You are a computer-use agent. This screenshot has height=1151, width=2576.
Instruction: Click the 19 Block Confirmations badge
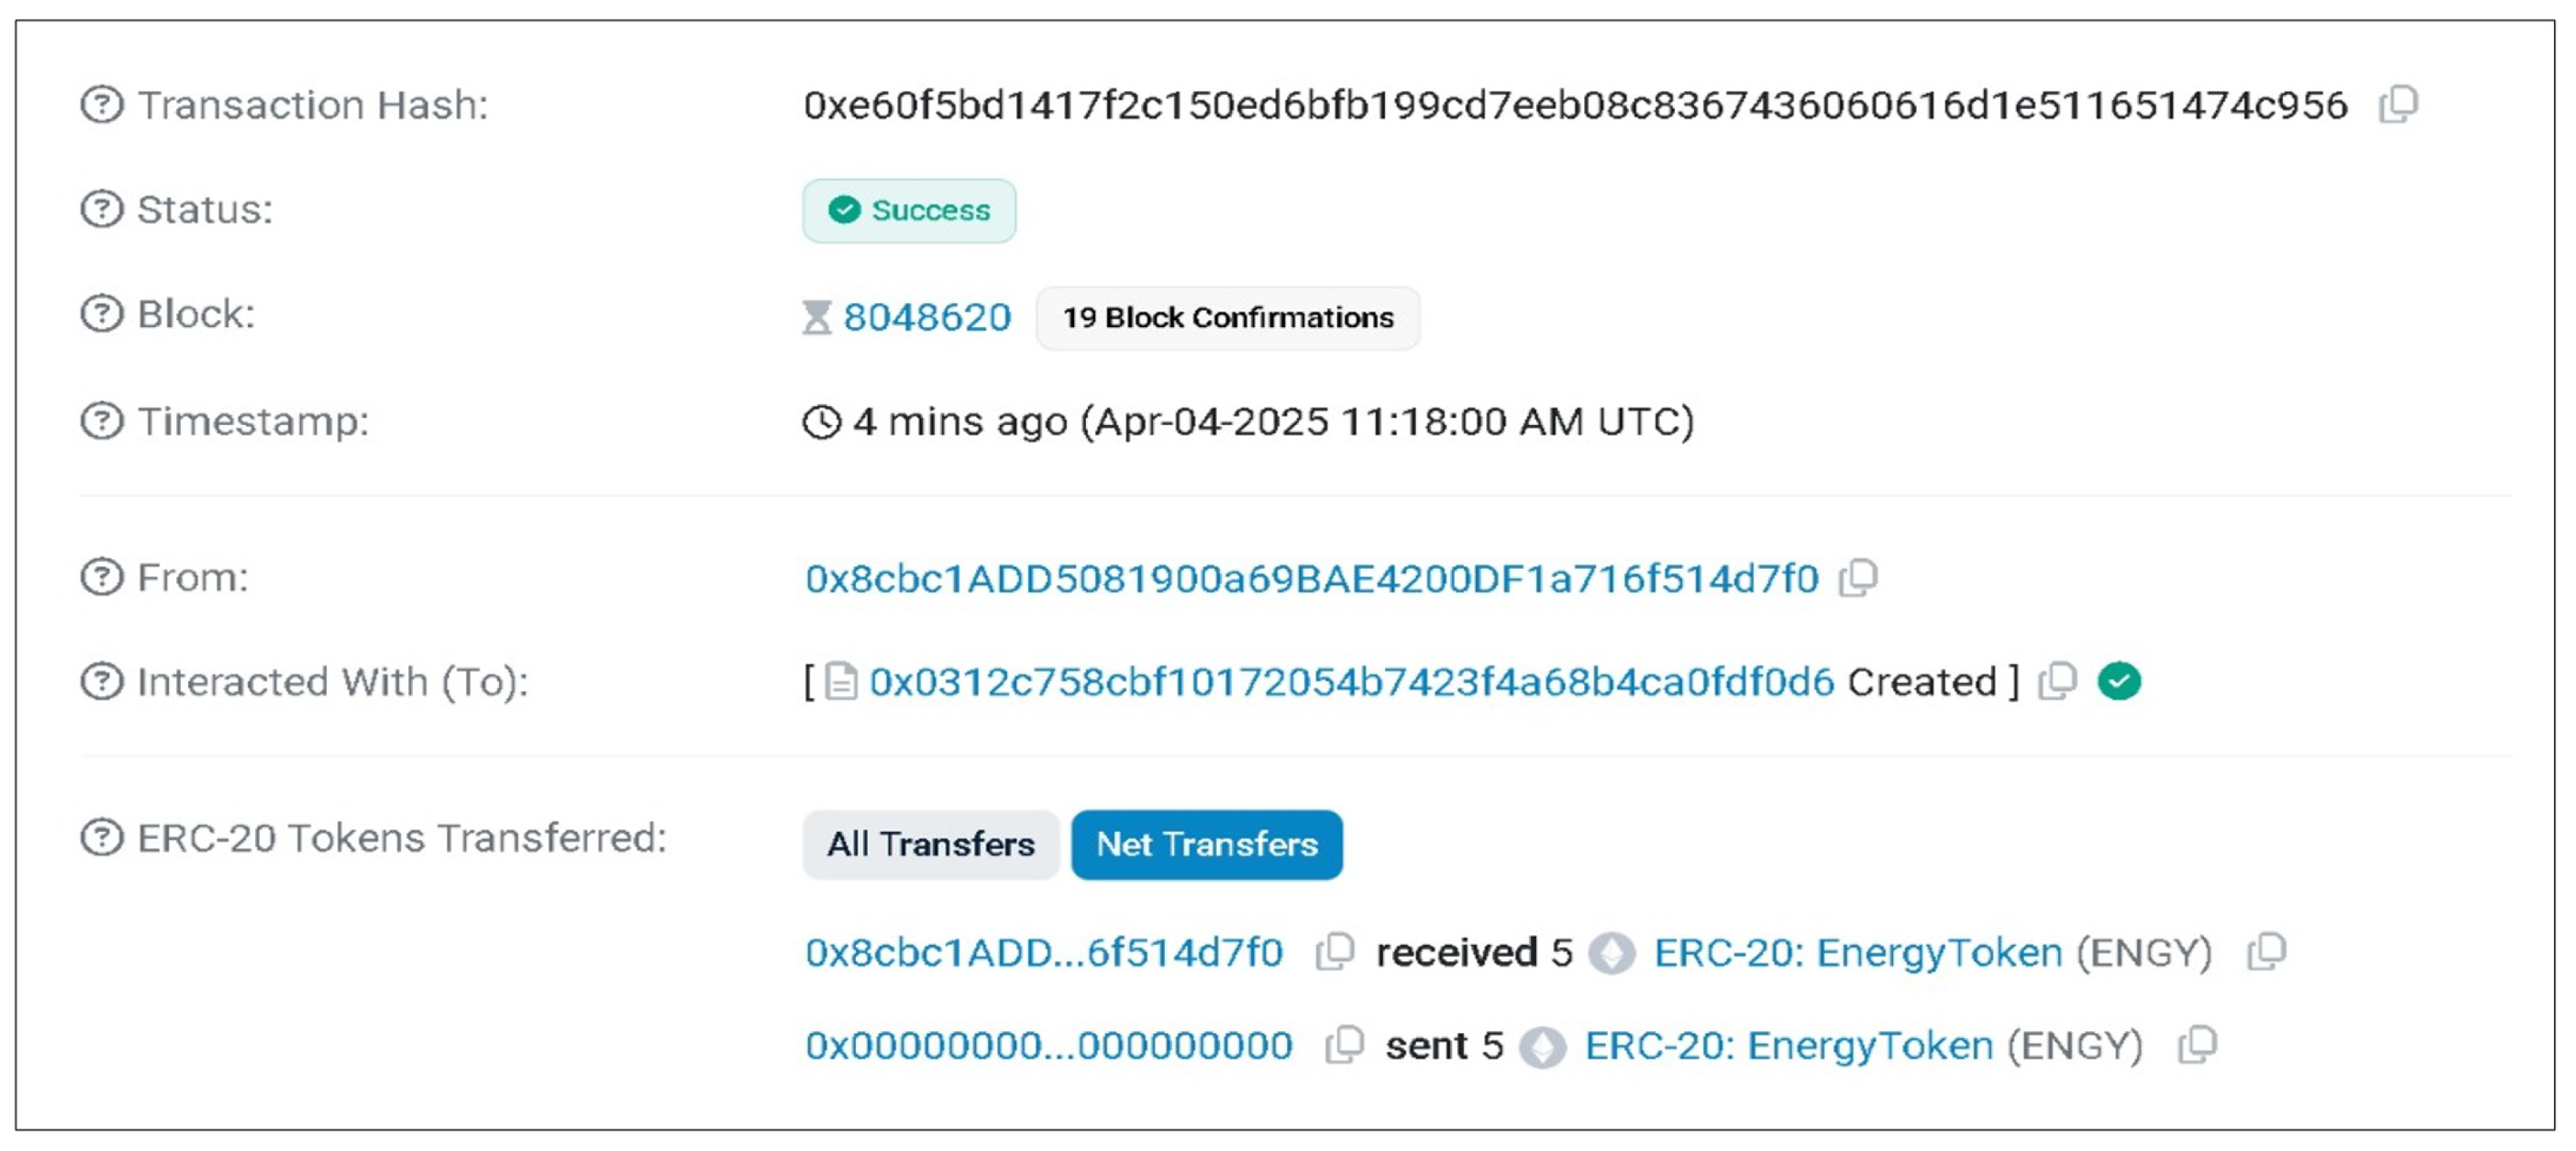coord(1227,318)
